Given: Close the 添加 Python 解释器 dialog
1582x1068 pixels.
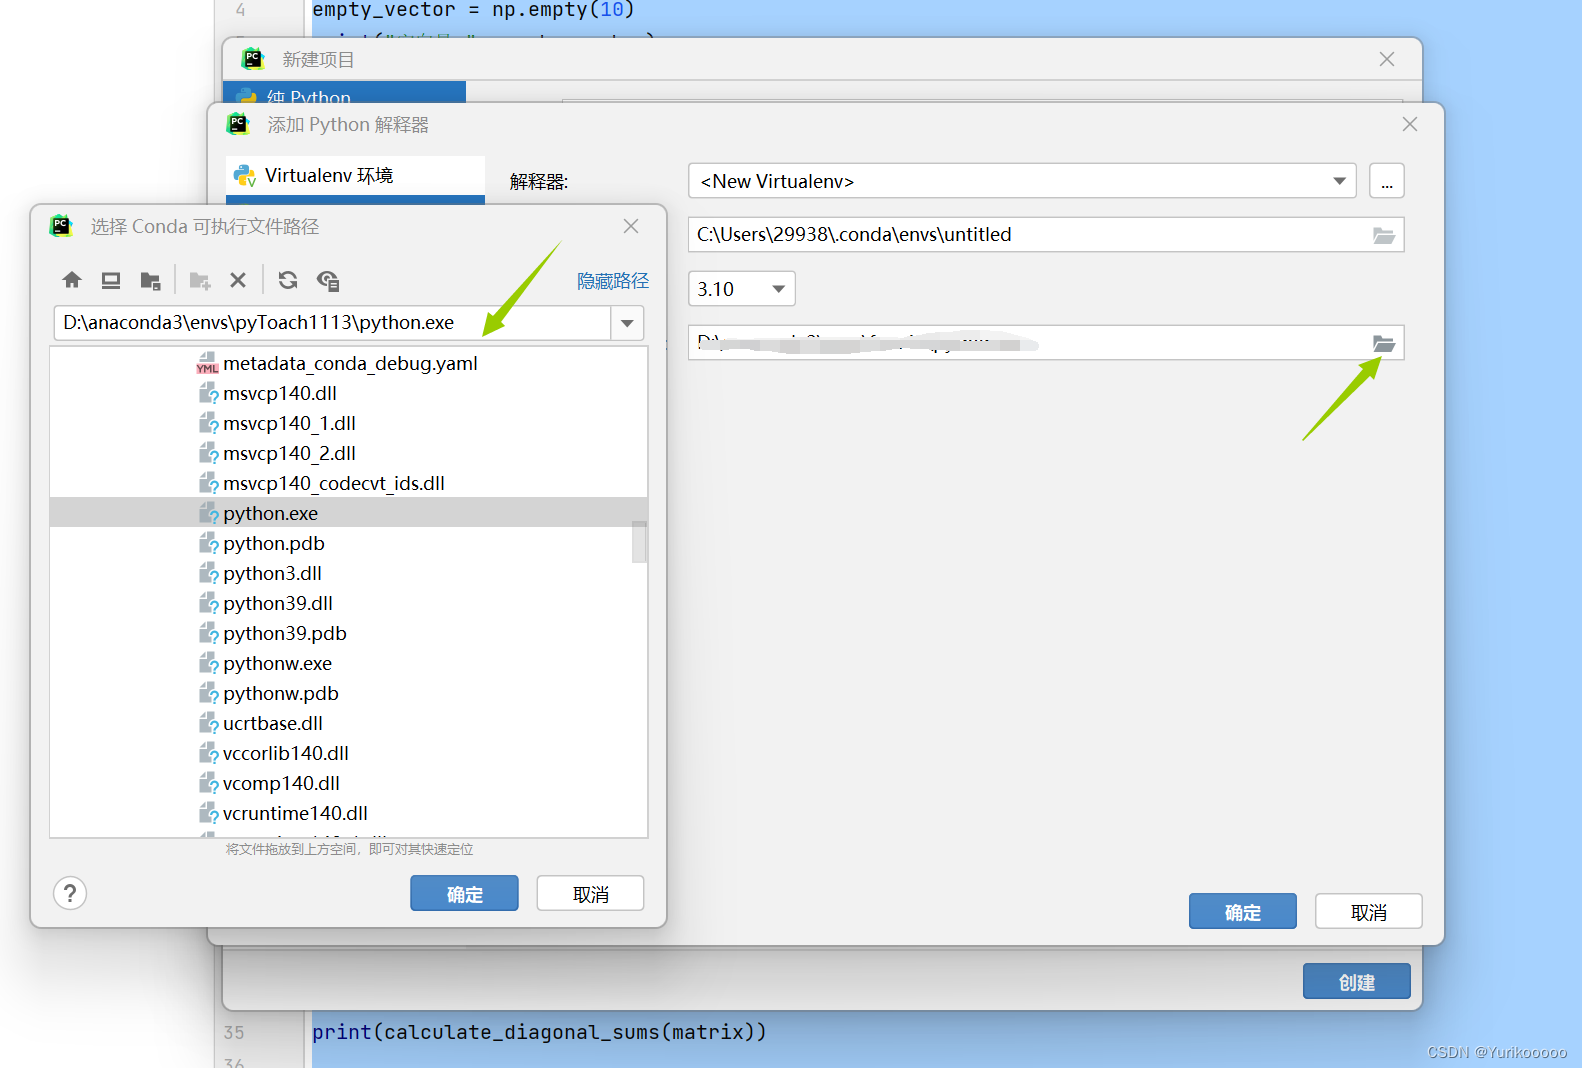Looking at the screenshot, I should coord(1410,124).
